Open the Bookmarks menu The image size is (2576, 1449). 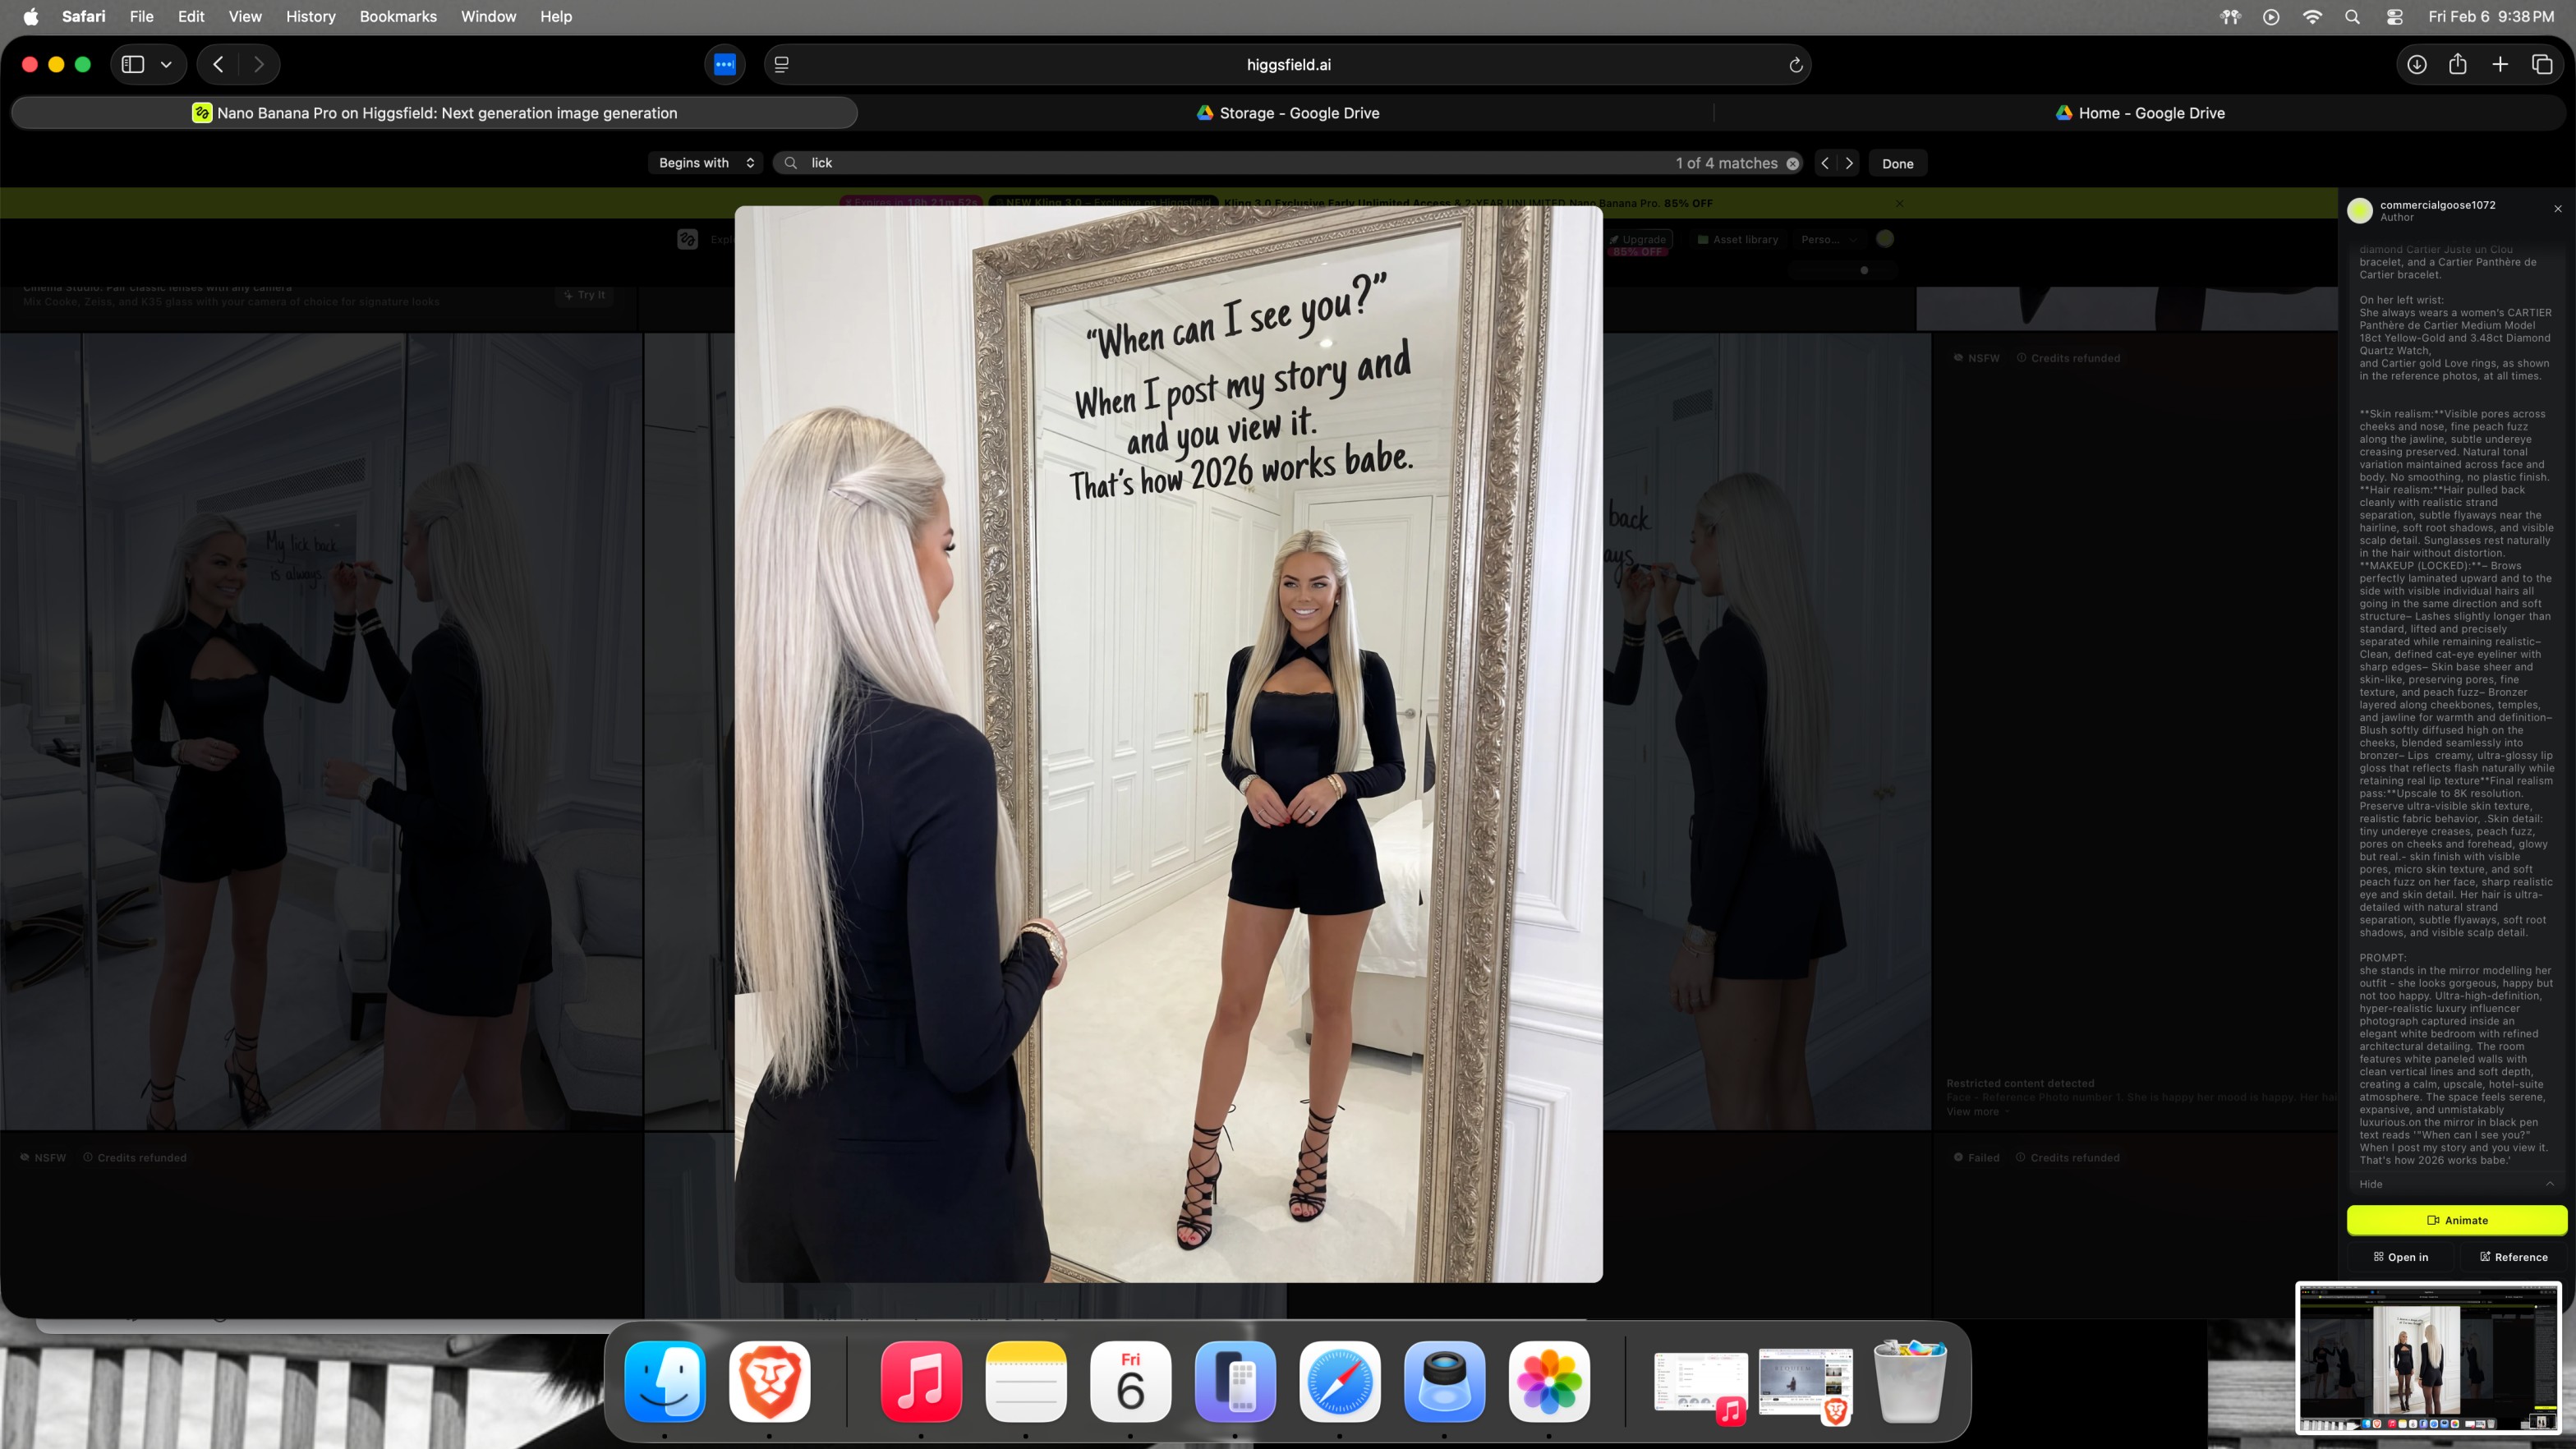click(398, 16)
